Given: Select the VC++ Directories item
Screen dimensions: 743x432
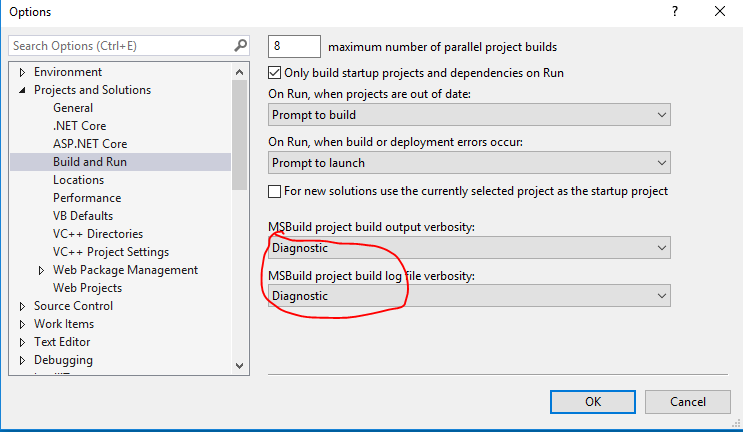Looking at the screenshot, I should (97, 234).
